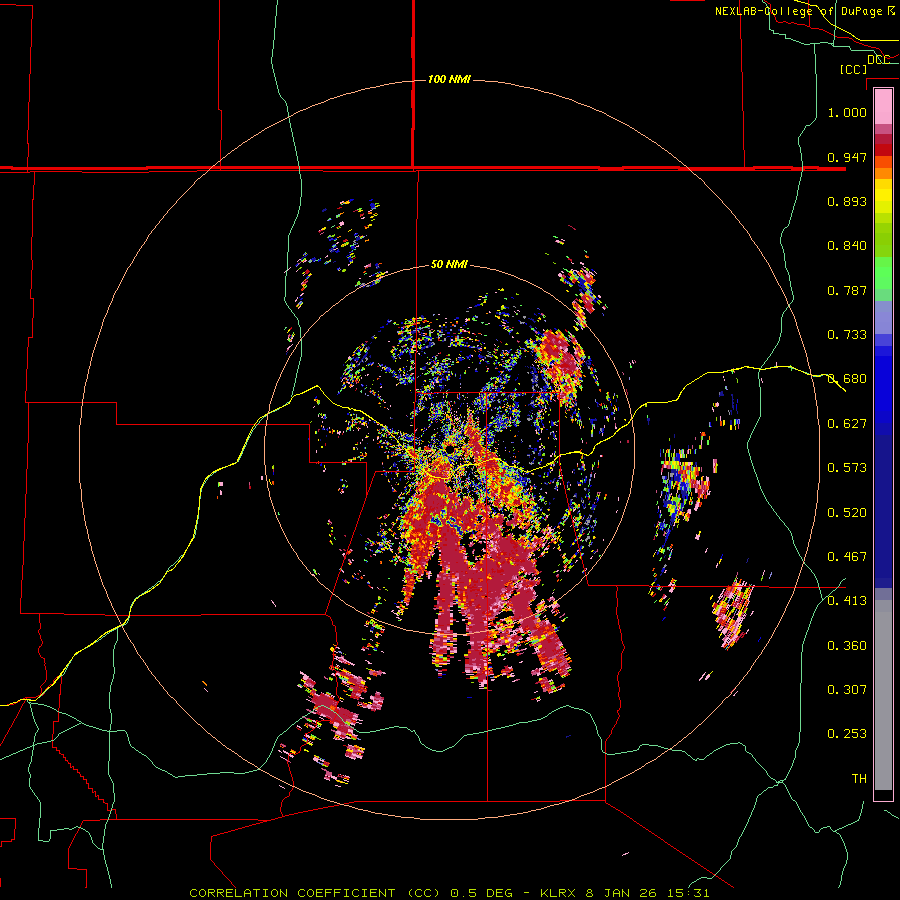
Task: Pick the gray segment of color bar
Action: tap(883, 695)
